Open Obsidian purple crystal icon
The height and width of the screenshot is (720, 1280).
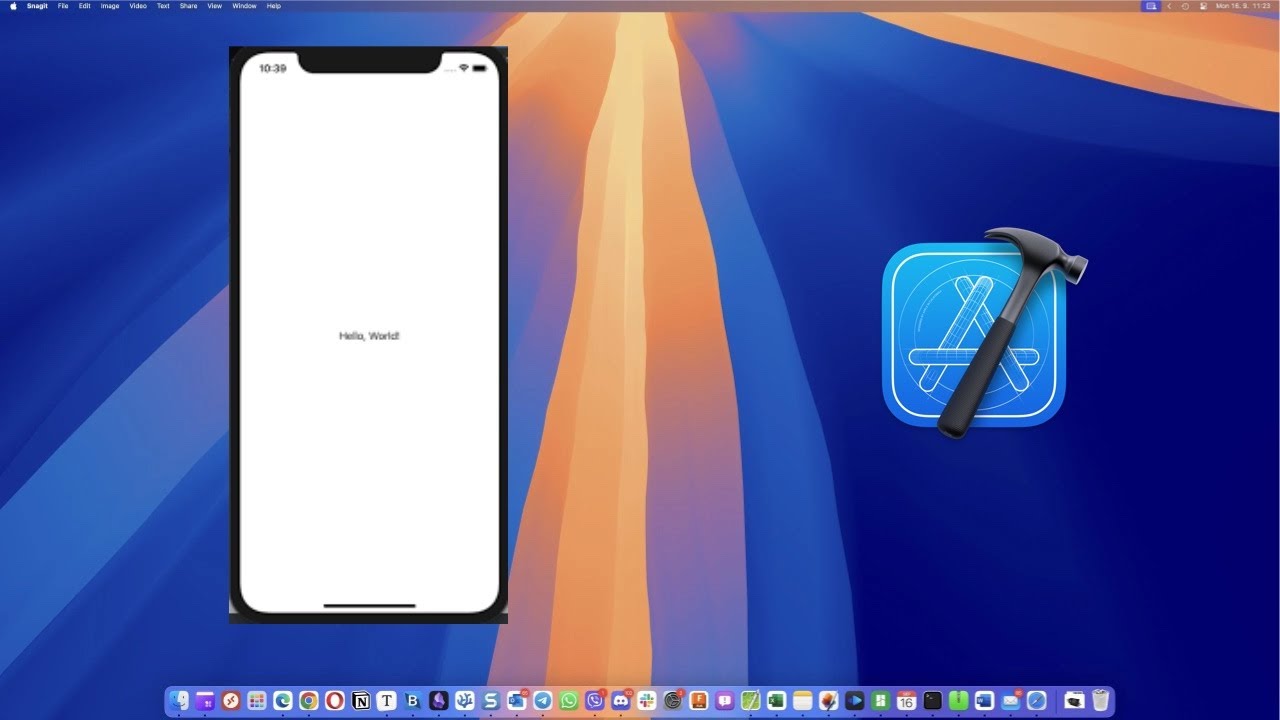(x=439, y=701)
